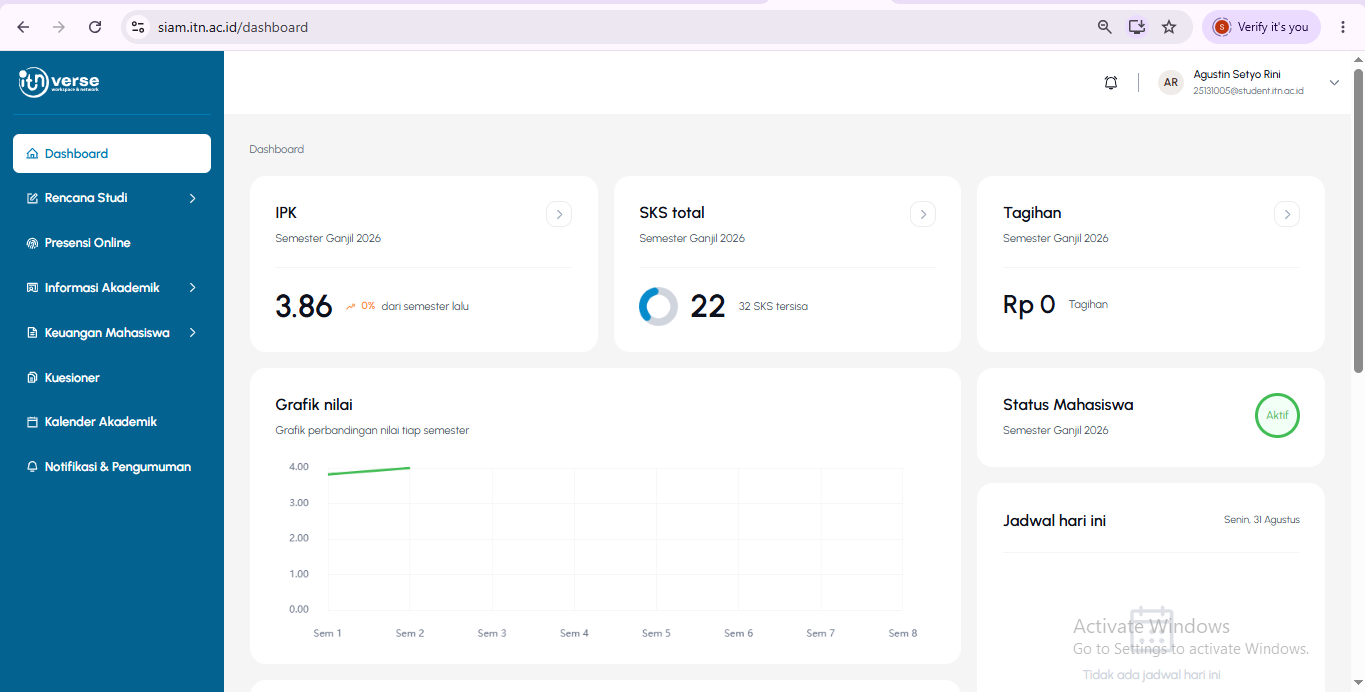Reload the page
This screenshot has width=1365, height=692.
tap(95, 27)
